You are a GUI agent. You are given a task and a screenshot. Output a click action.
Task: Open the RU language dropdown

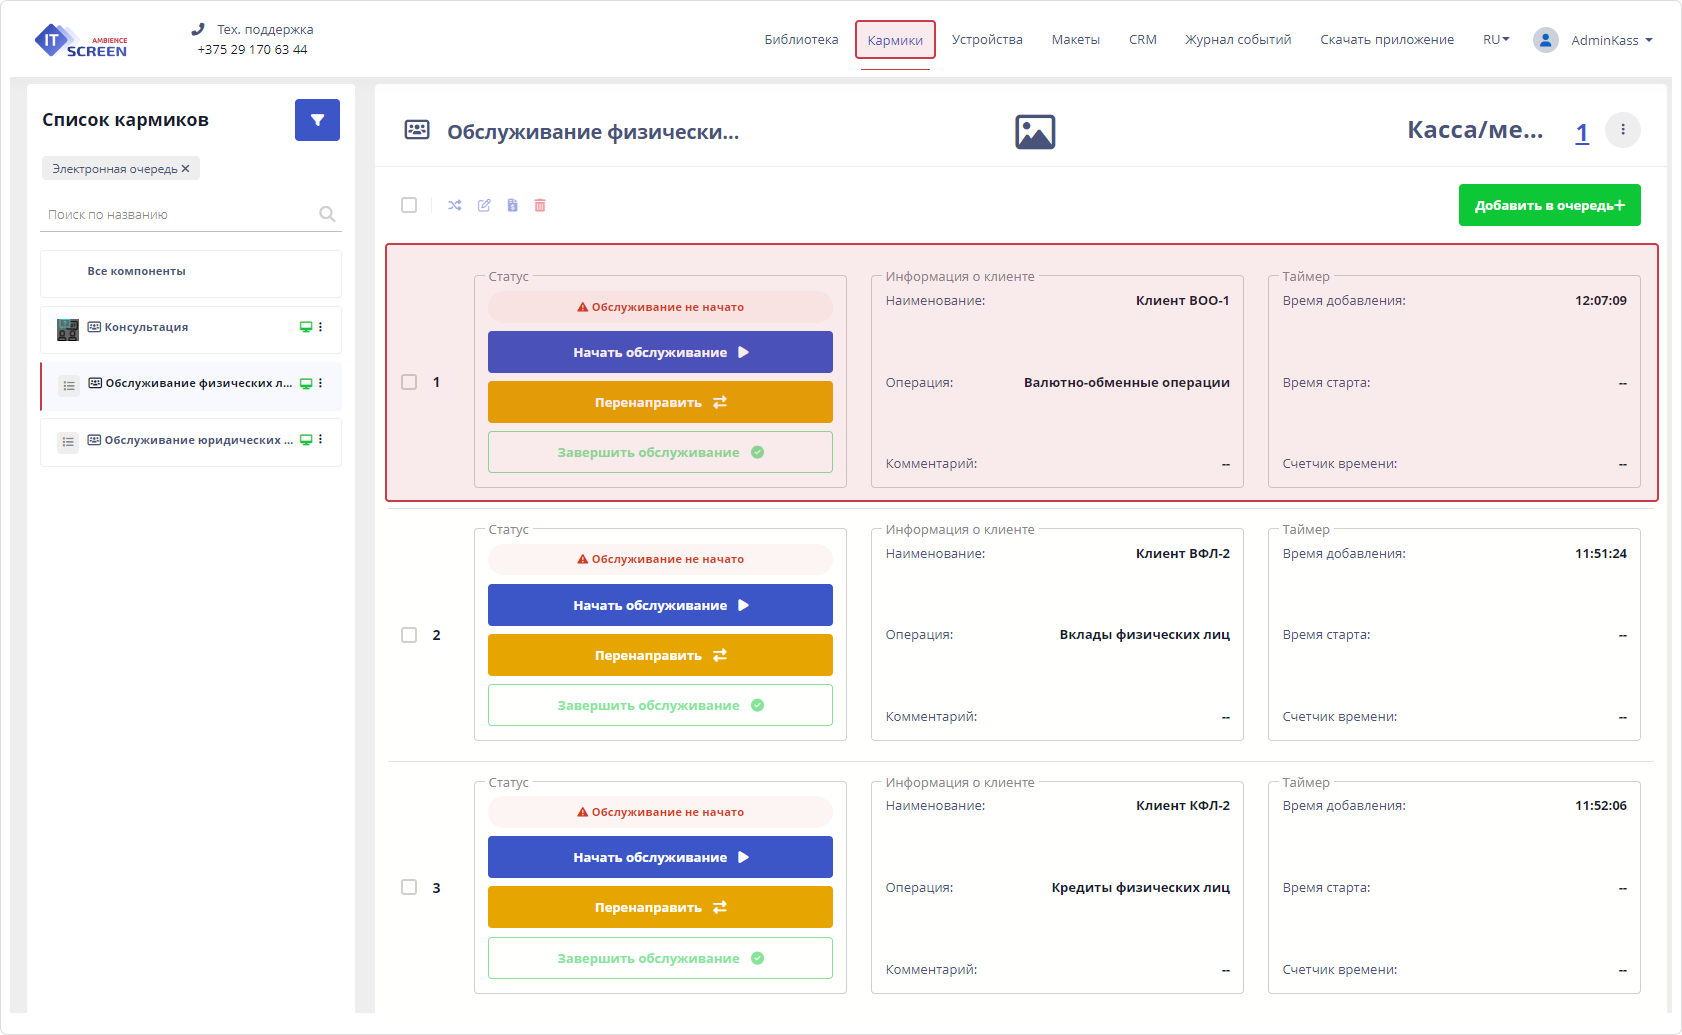[1496, 40]
